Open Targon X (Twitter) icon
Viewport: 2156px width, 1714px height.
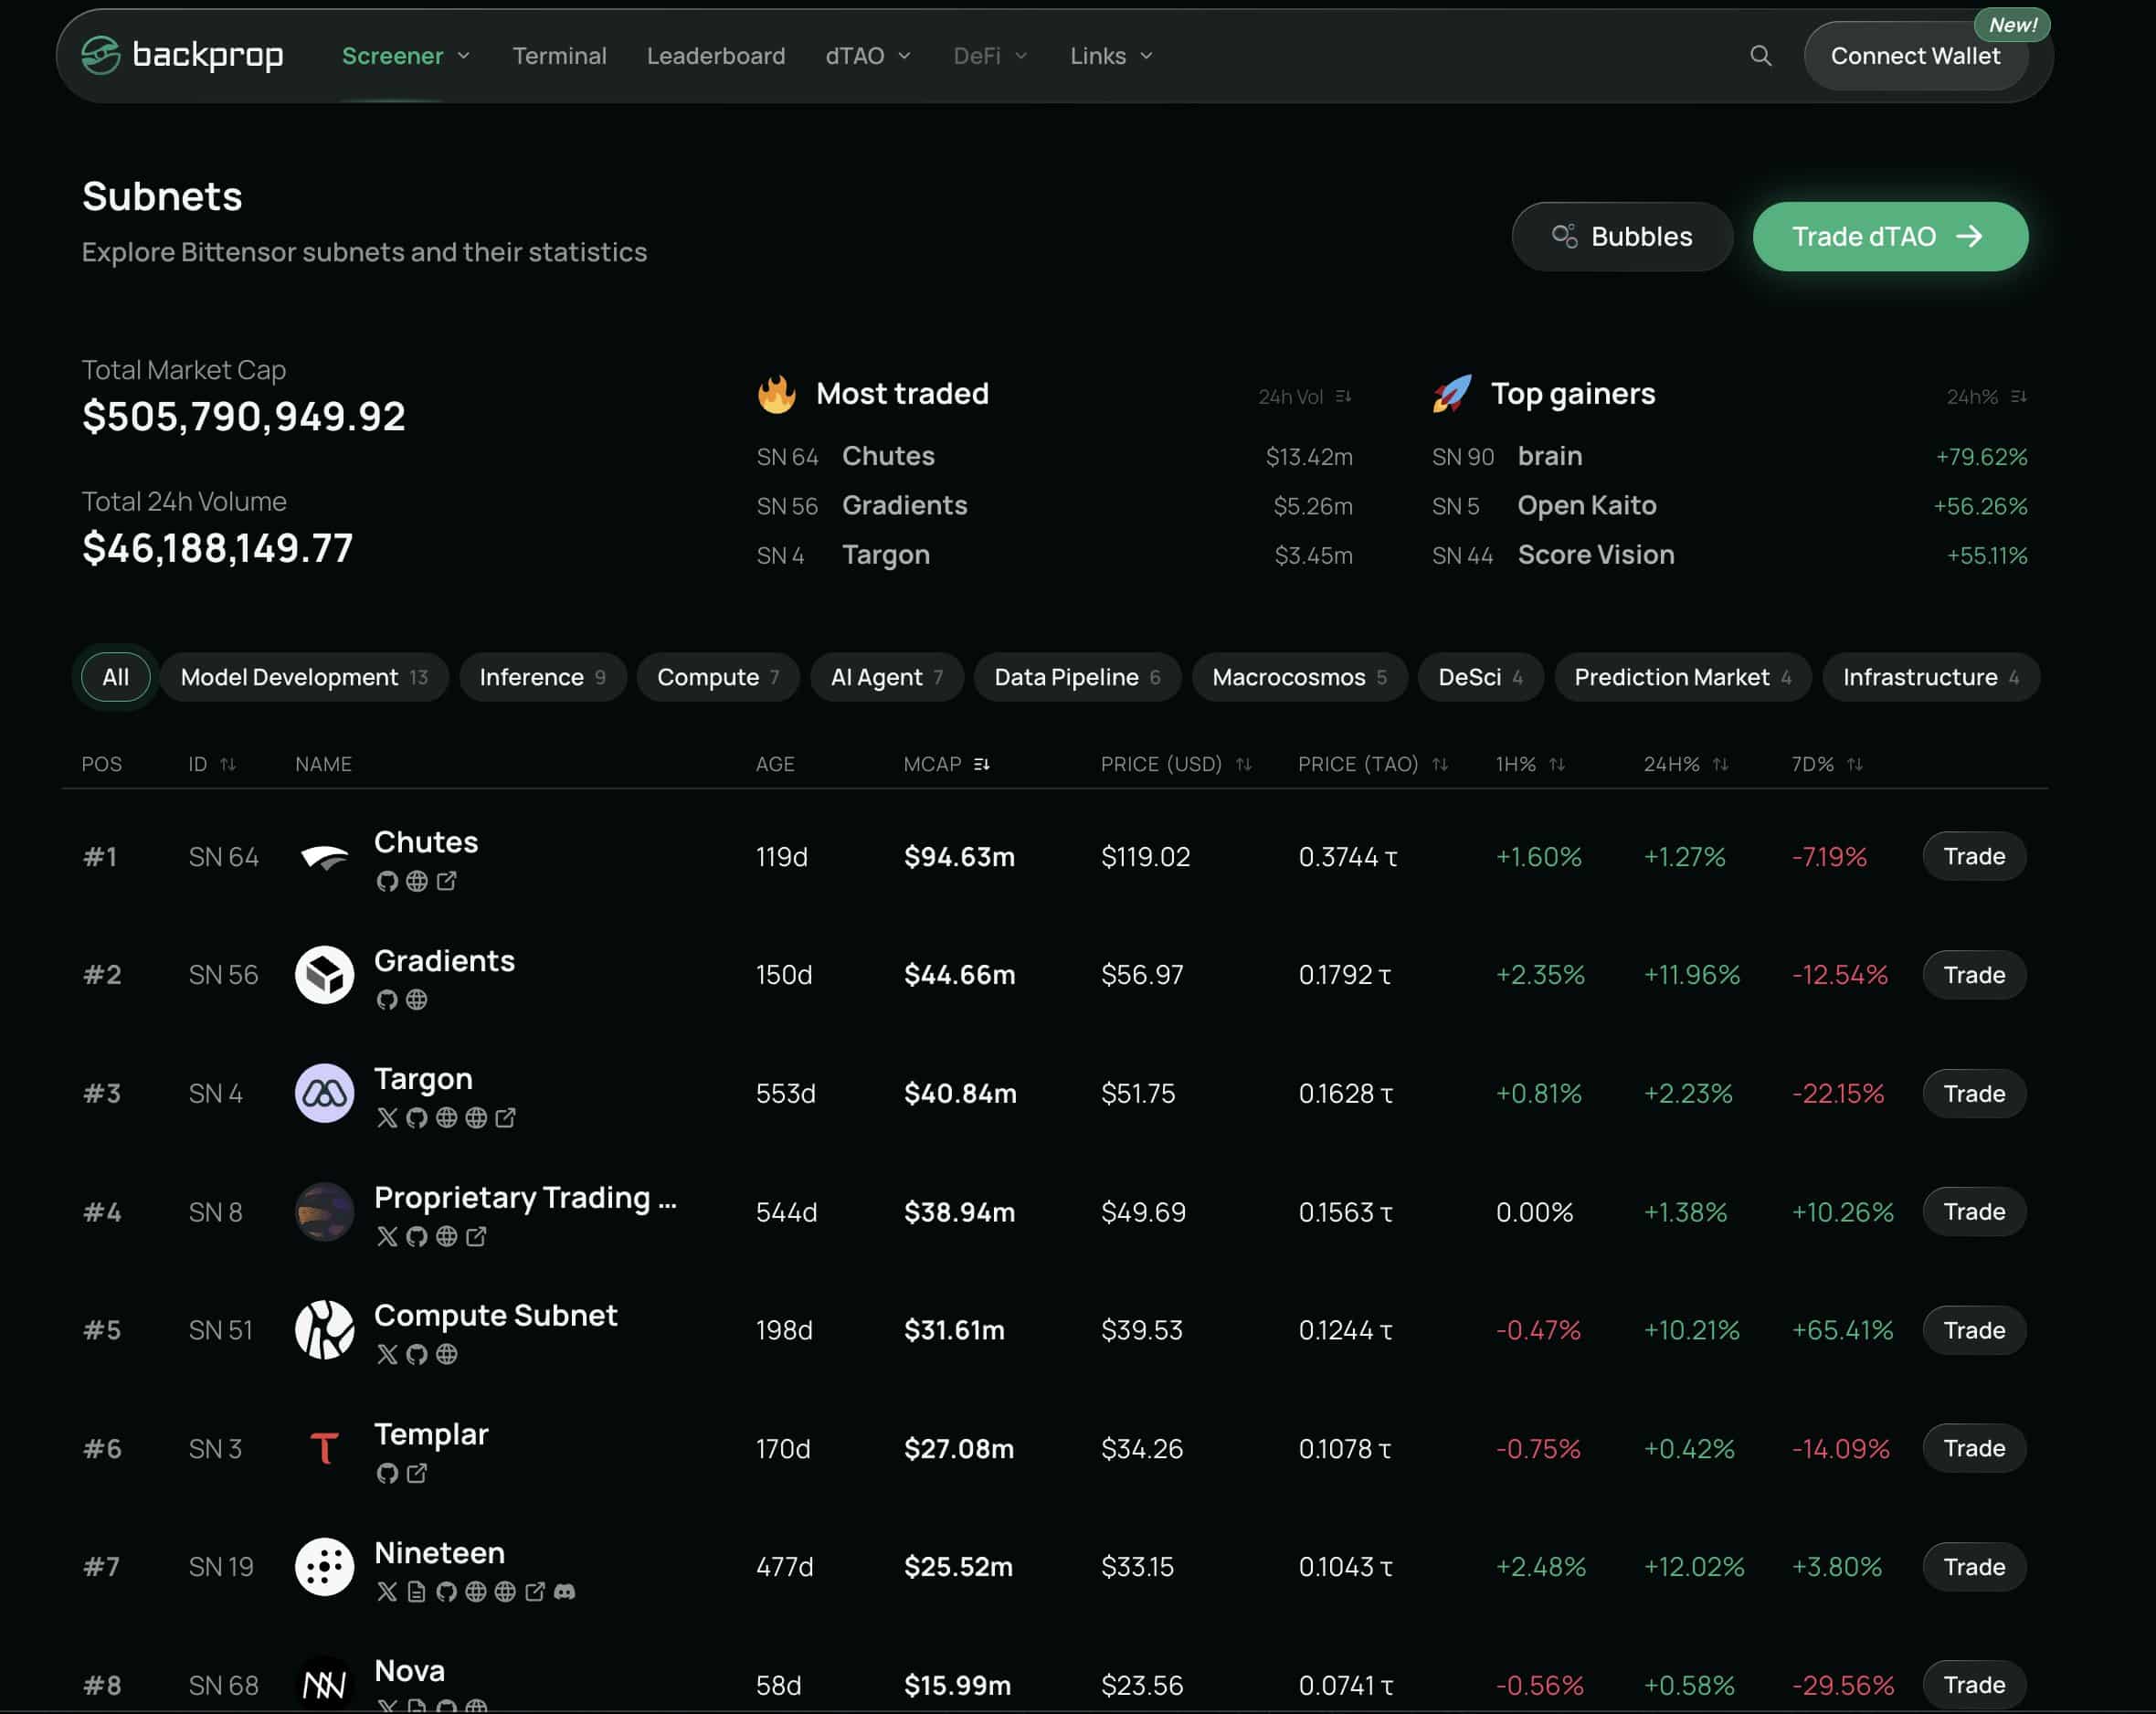coord(387,1118)
